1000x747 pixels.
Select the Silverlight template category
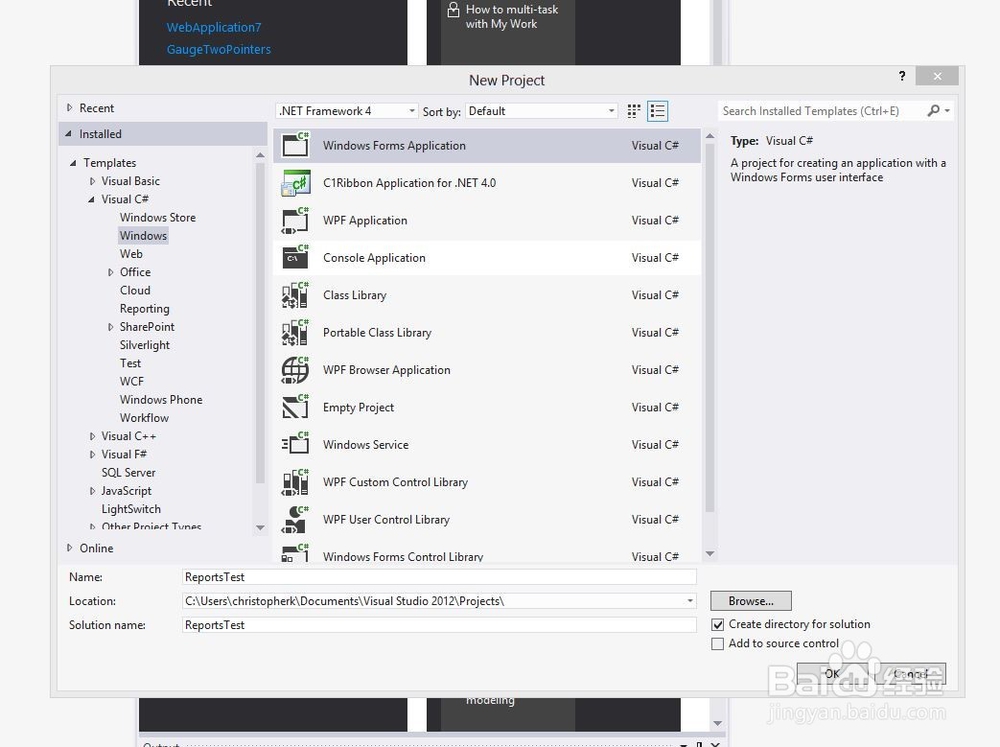145,345
